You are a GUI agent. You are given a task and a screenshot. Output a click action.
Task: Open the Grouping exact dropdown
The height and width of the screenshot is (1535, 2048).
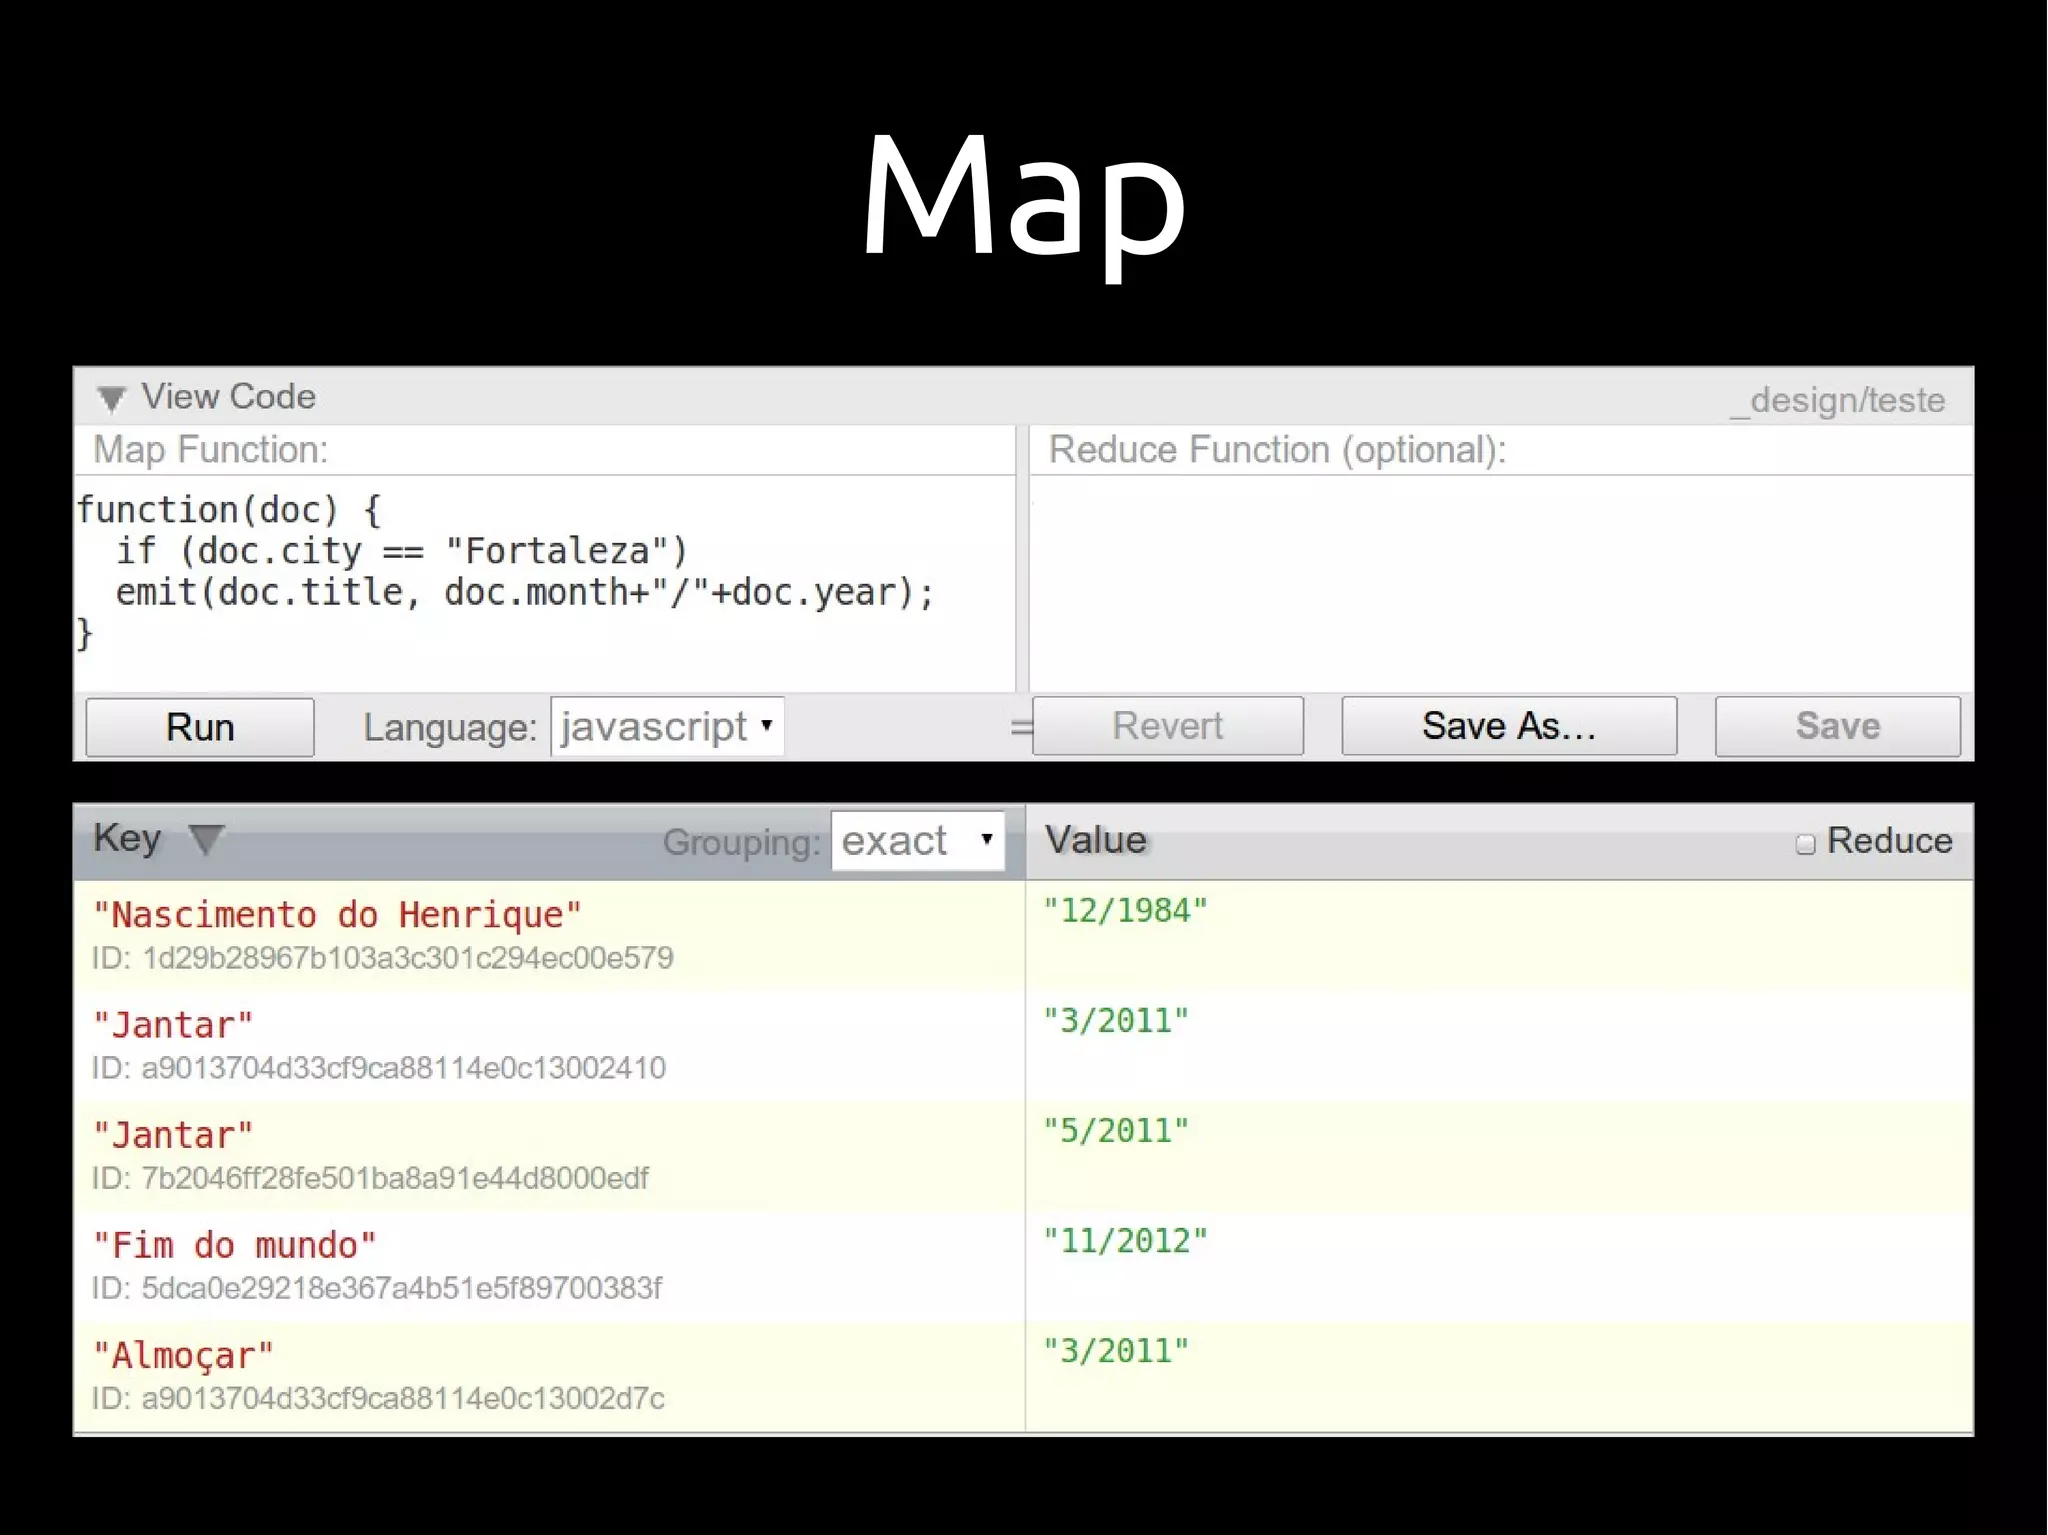[917, 841]
